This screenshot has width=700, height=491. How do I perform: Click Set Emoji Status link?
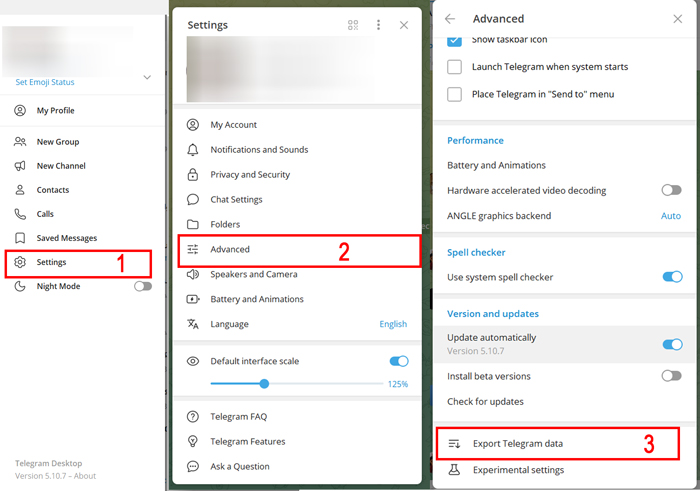(45, 82)
